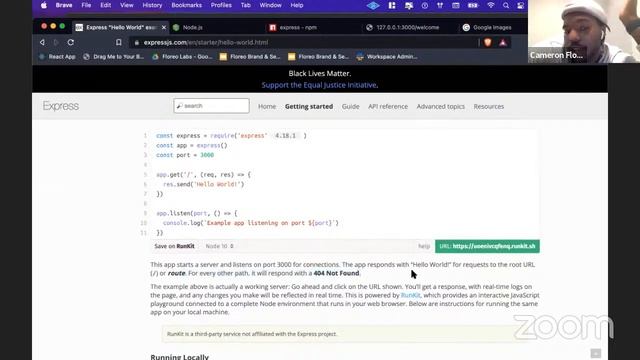This screenshot has height=360, width=640.
Task: Click the Express site search box
Action: click(x=211, y=106)
